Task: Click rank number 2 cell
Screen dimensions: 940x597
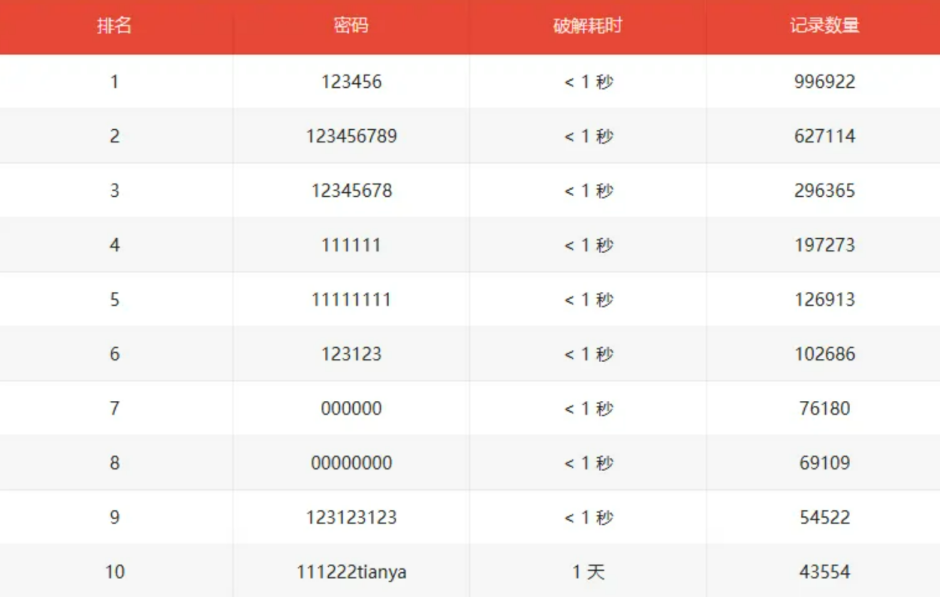Action: point(115,136)
